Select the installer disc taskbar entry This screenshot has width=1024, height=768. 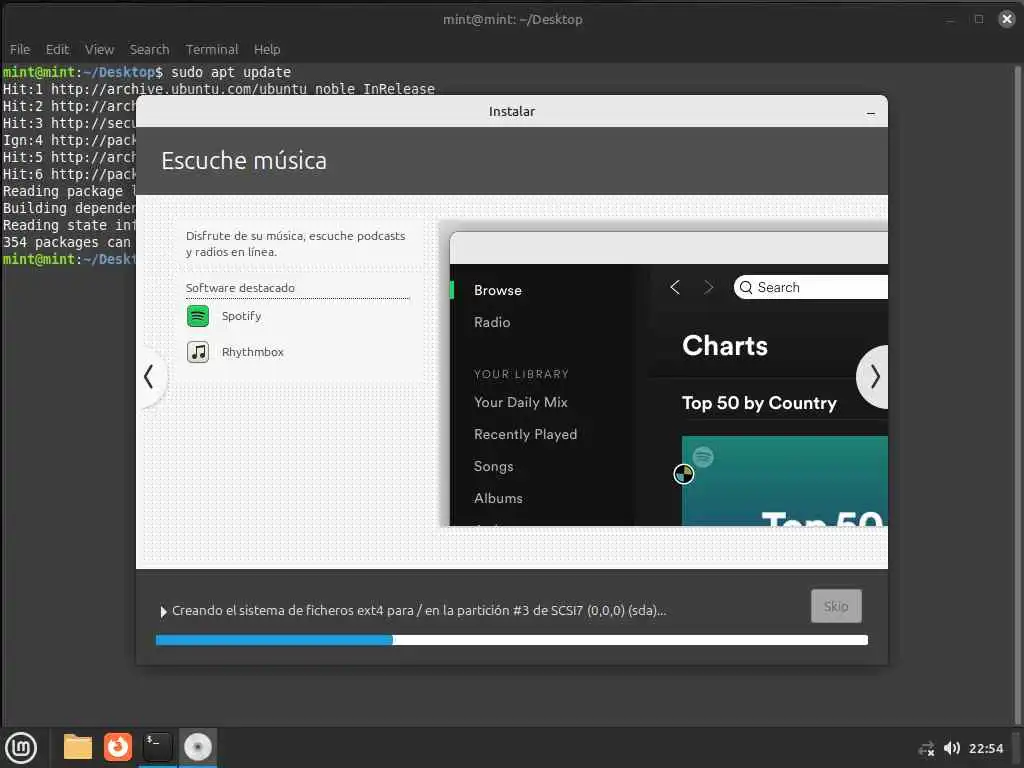(198, 747)
